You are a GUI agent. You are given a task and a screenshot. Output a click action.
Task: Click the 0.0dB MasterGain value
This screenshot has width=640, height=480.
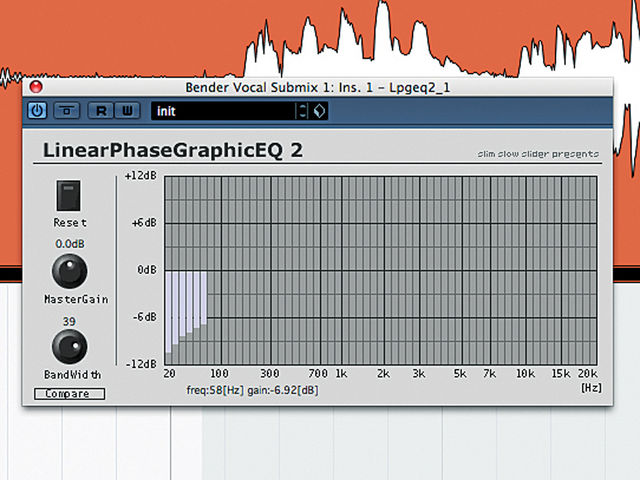coord(70,244)
